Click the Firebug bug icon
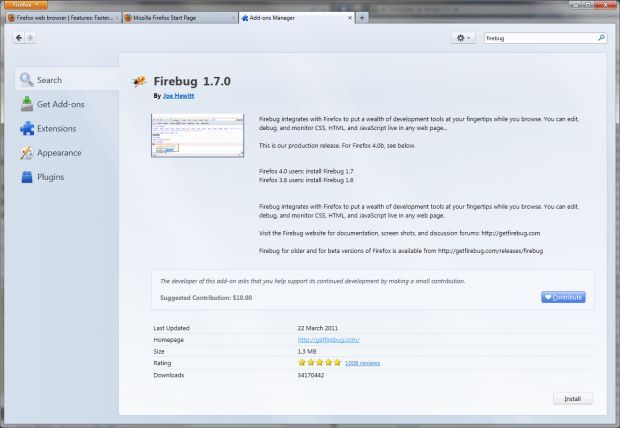Screen dimensions: 620x428 139,81
